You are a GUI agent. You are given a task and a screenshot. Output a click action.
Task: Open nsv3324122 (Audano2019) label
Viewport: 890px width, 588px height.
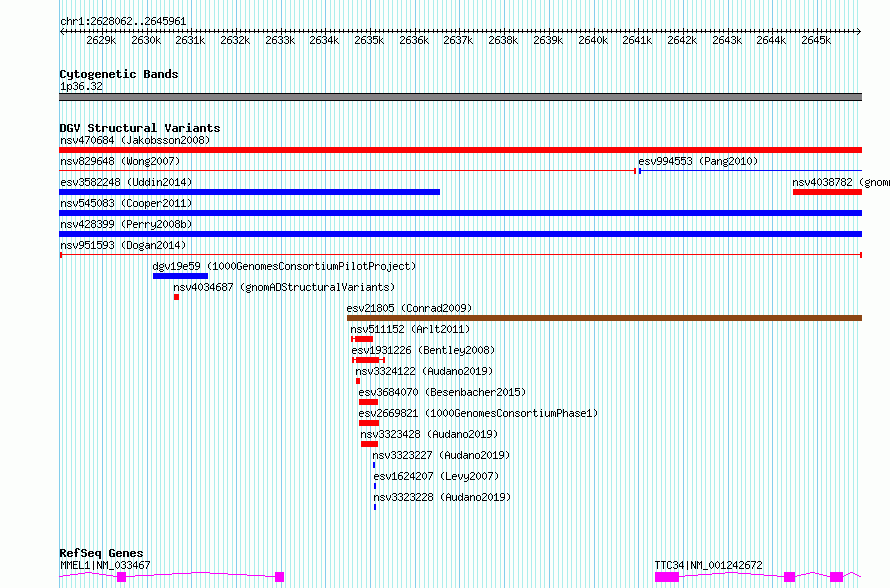click(424, 371)
